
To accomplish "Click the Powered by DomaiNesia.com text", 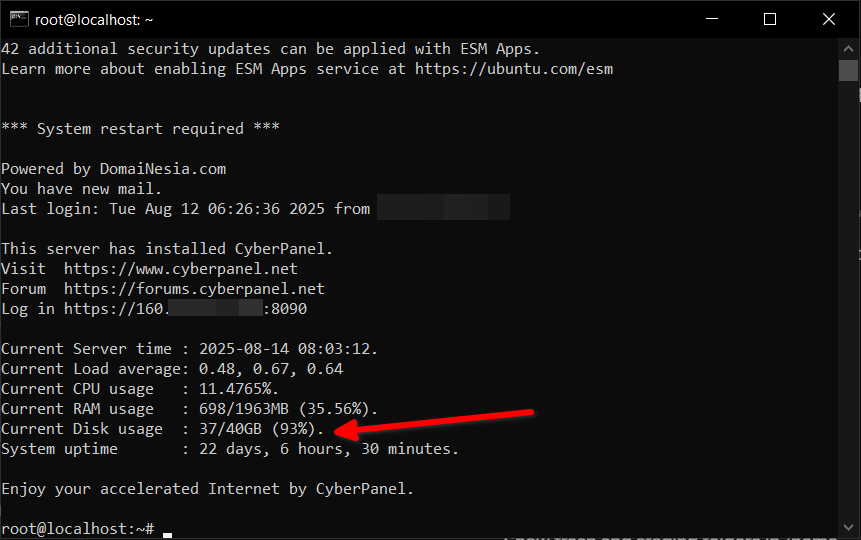I will tap(113, 169).
